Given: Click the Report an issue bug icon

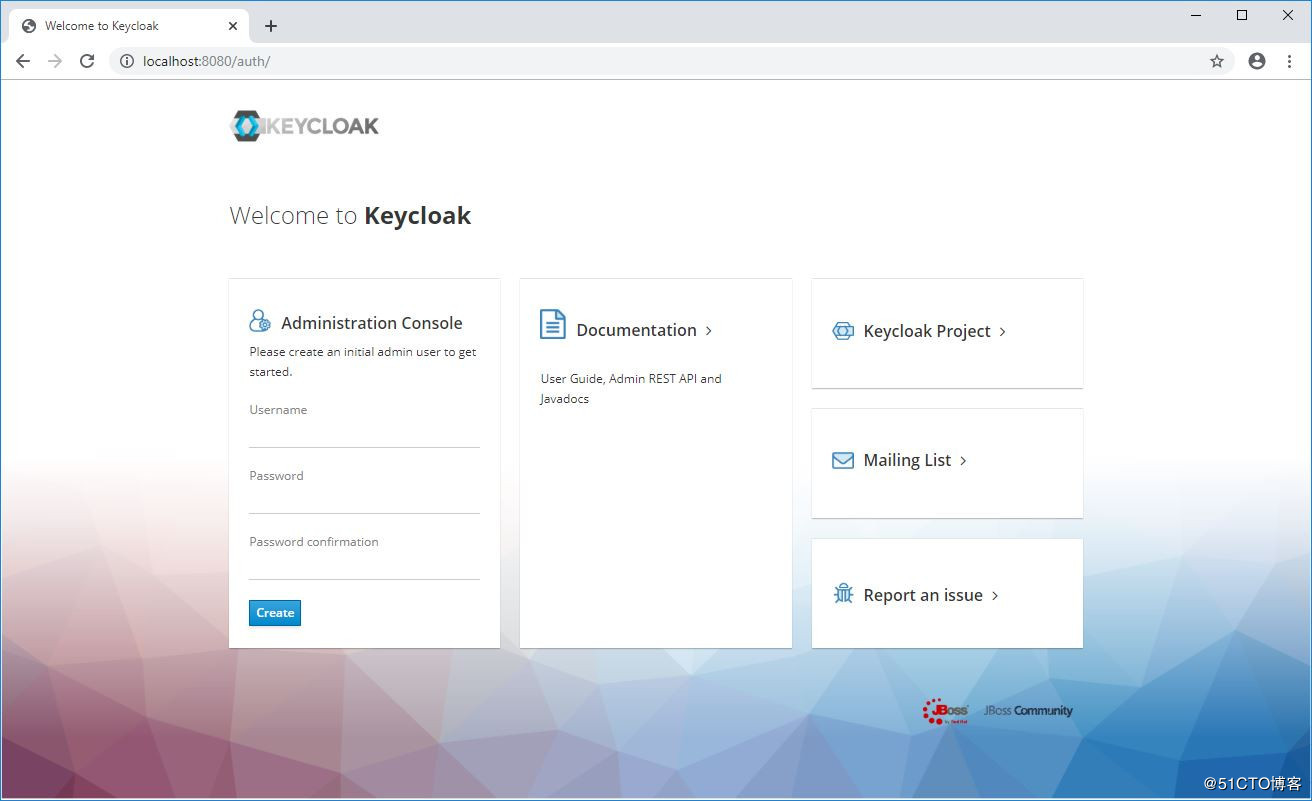Looking at the screenshot, I should (x=843, y=594).
